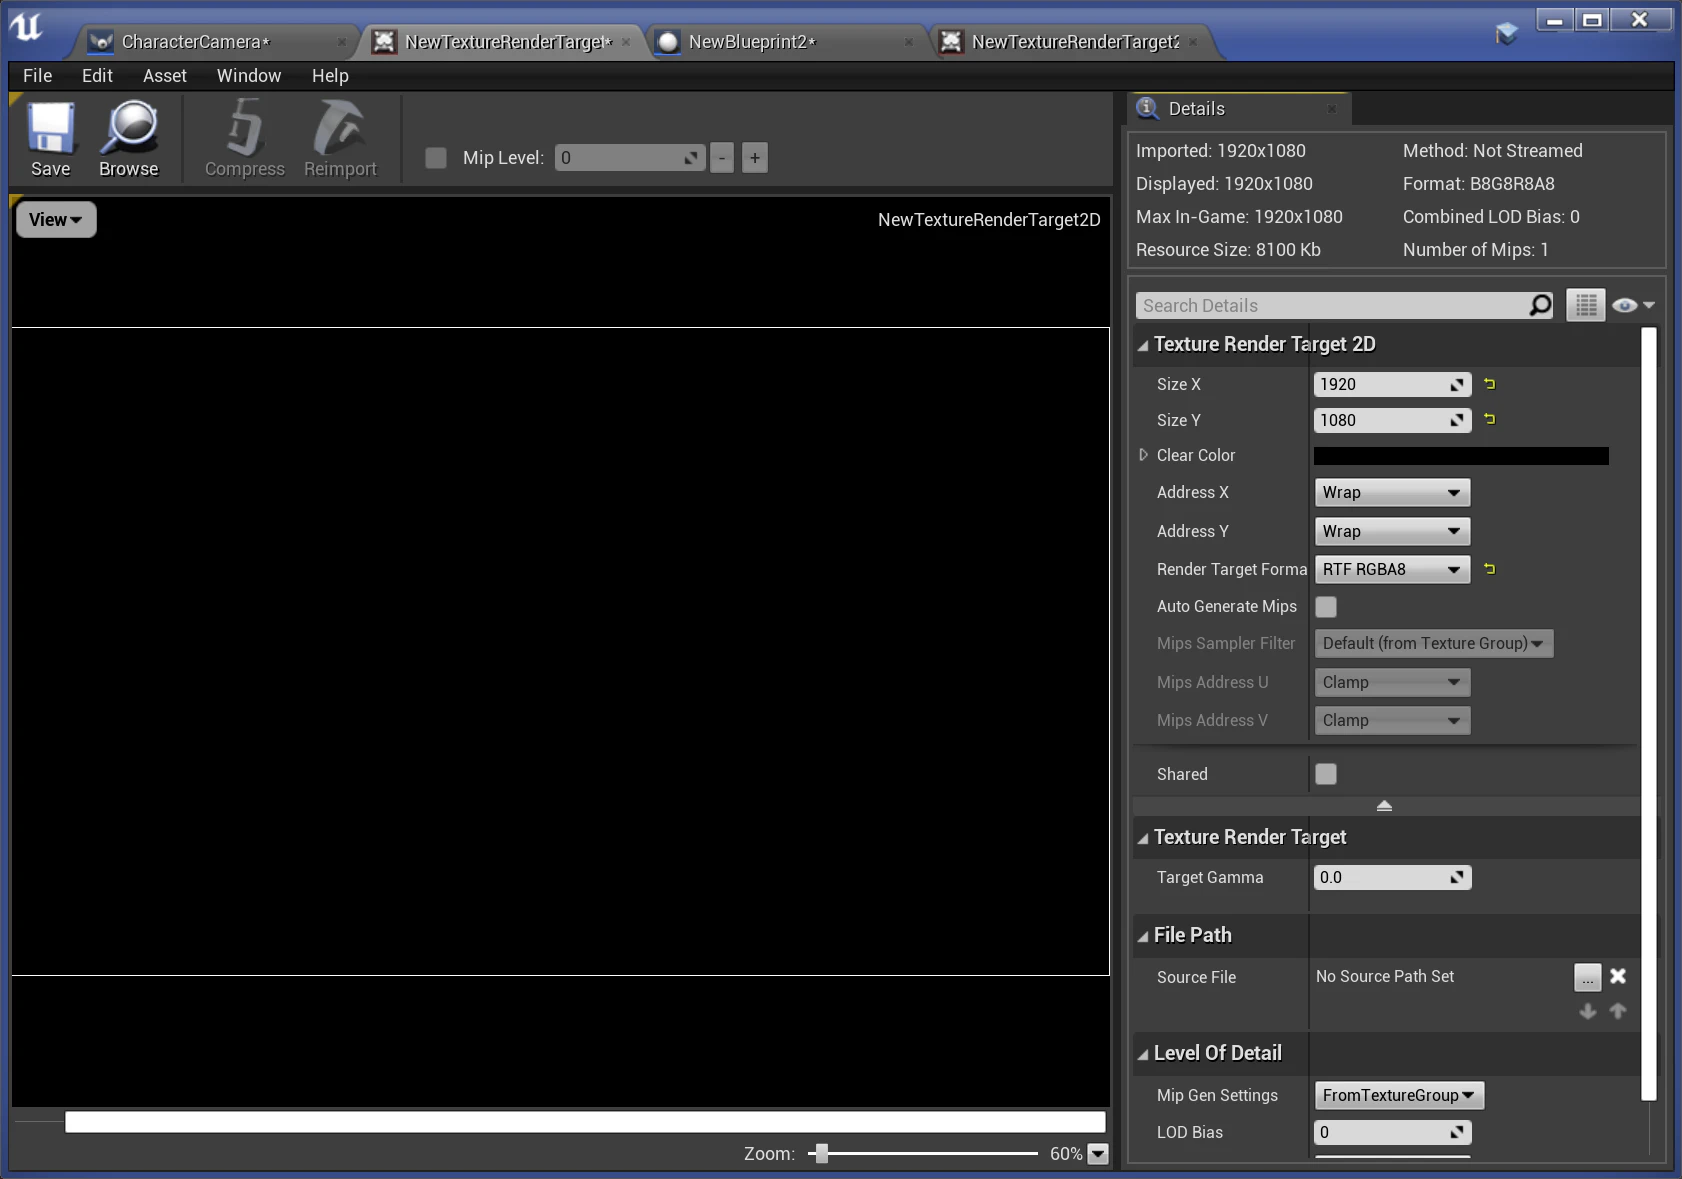
Task: Expand the Clear Color property
Action: 1143,455
